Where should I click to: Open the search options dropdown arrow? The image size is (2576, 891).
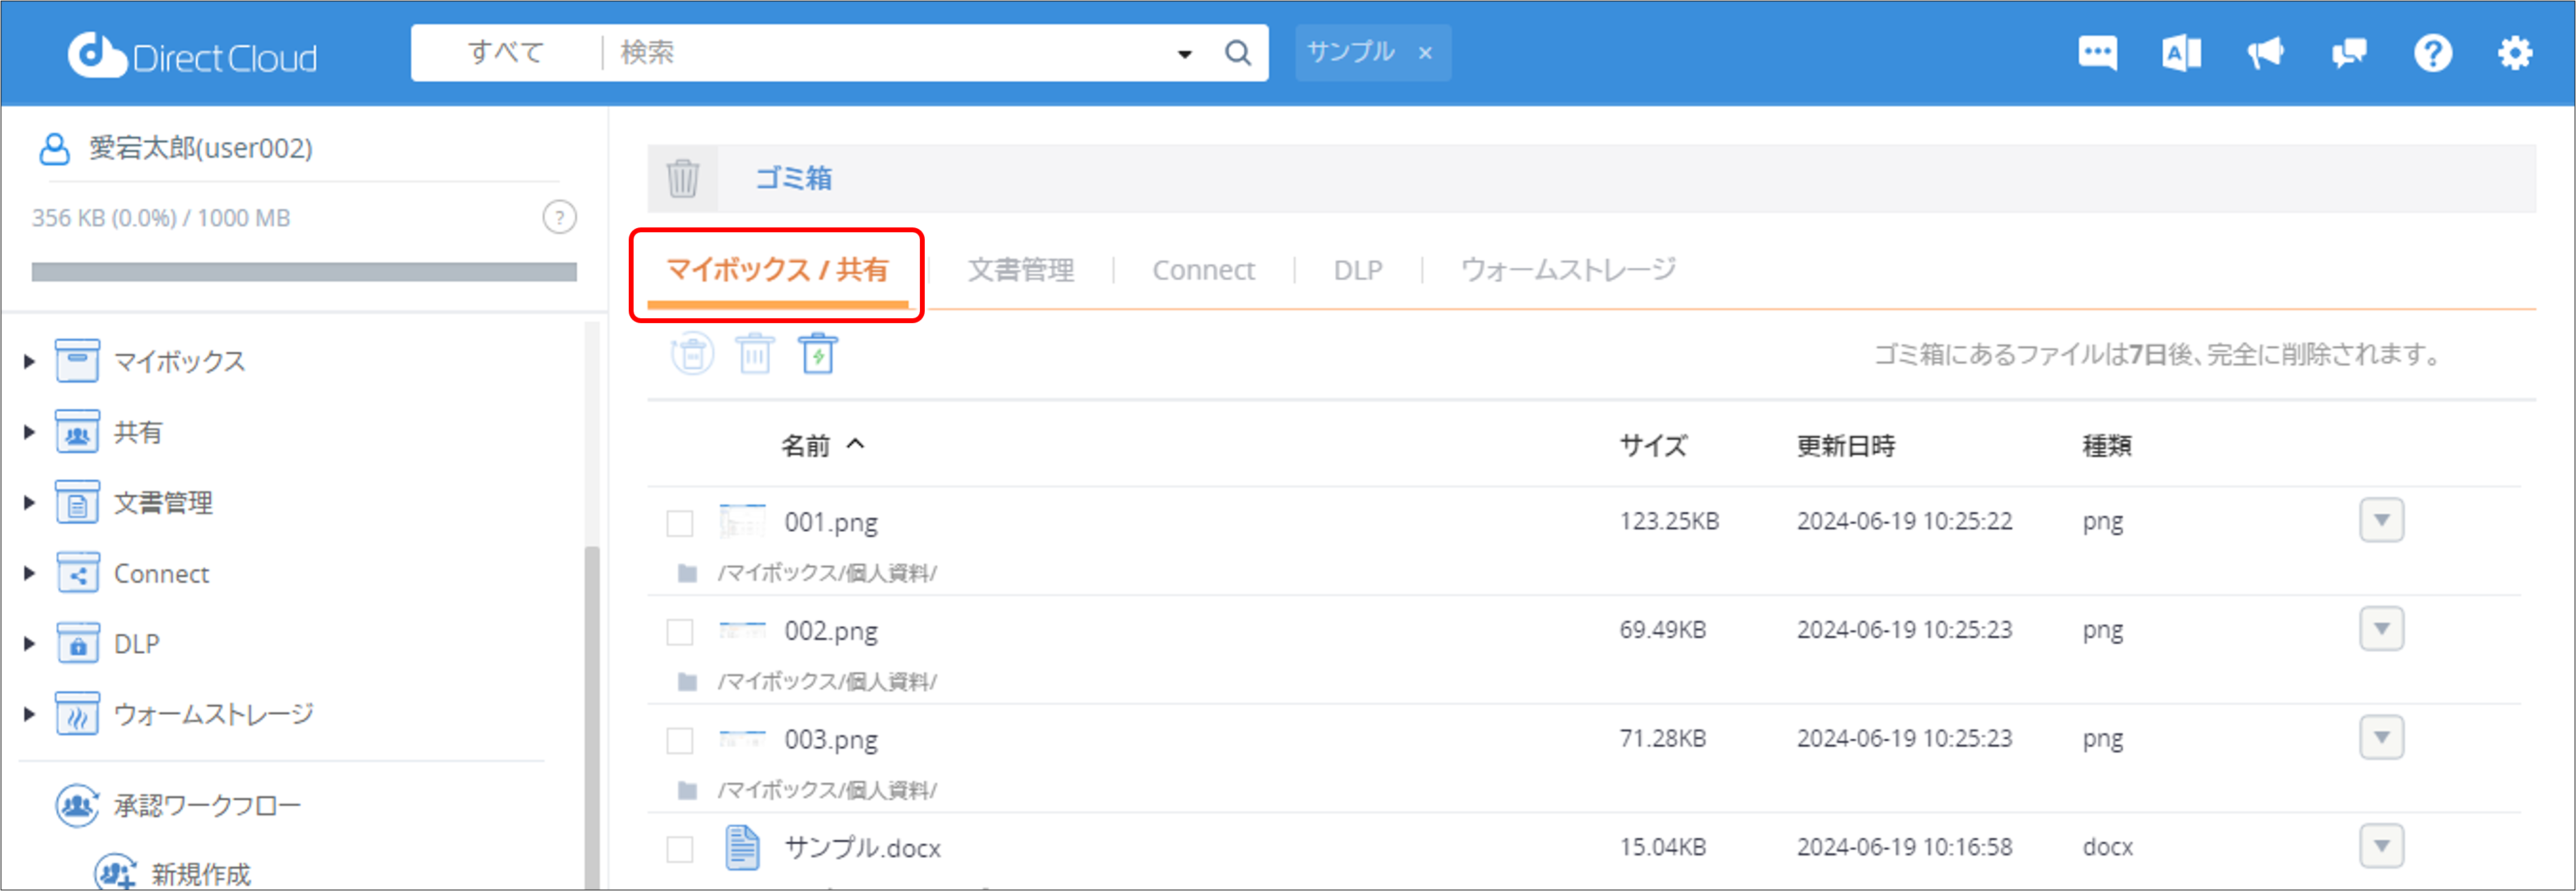[1184, 54]
